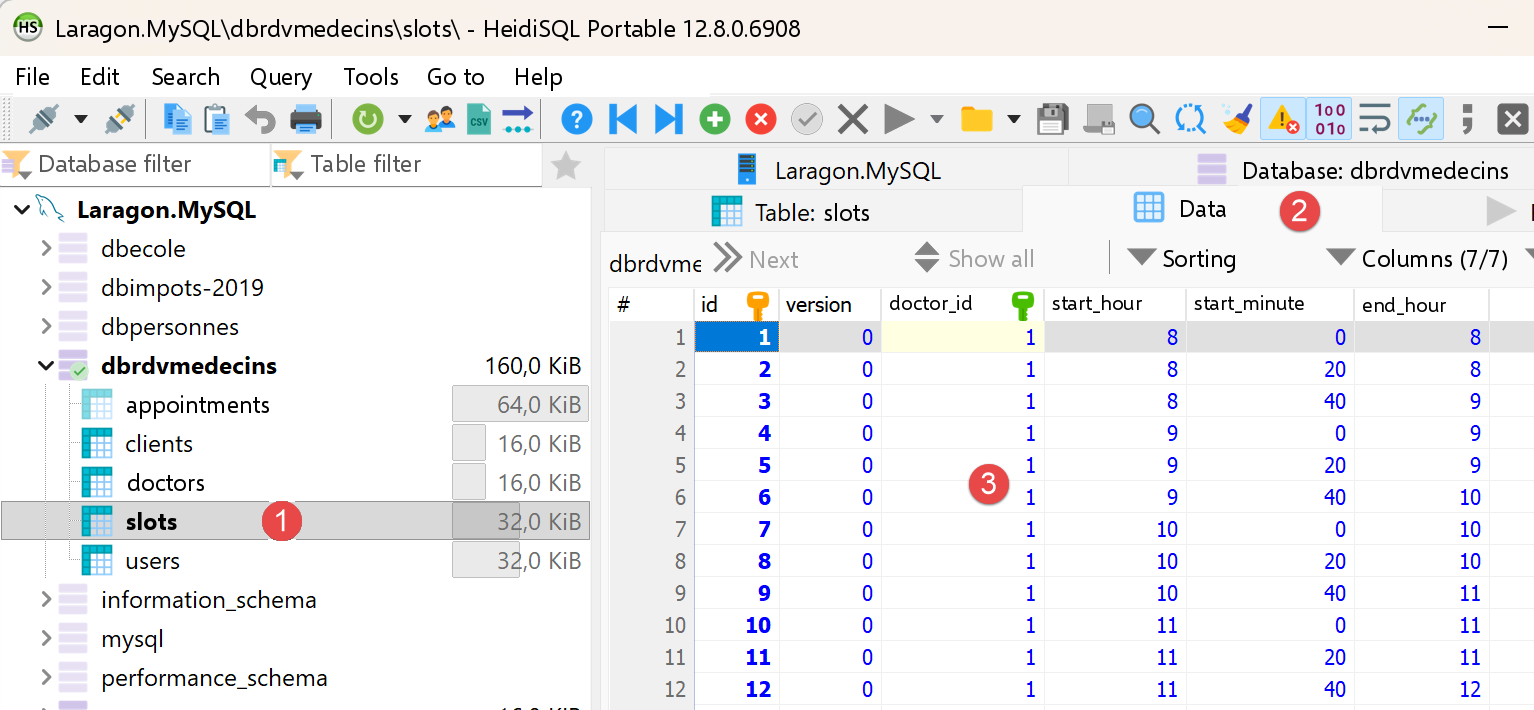Image resolution: width=1534 pixels, height=710 pixels.
Task: Jump to first row with blue arrow
Action: click(622, 120)
